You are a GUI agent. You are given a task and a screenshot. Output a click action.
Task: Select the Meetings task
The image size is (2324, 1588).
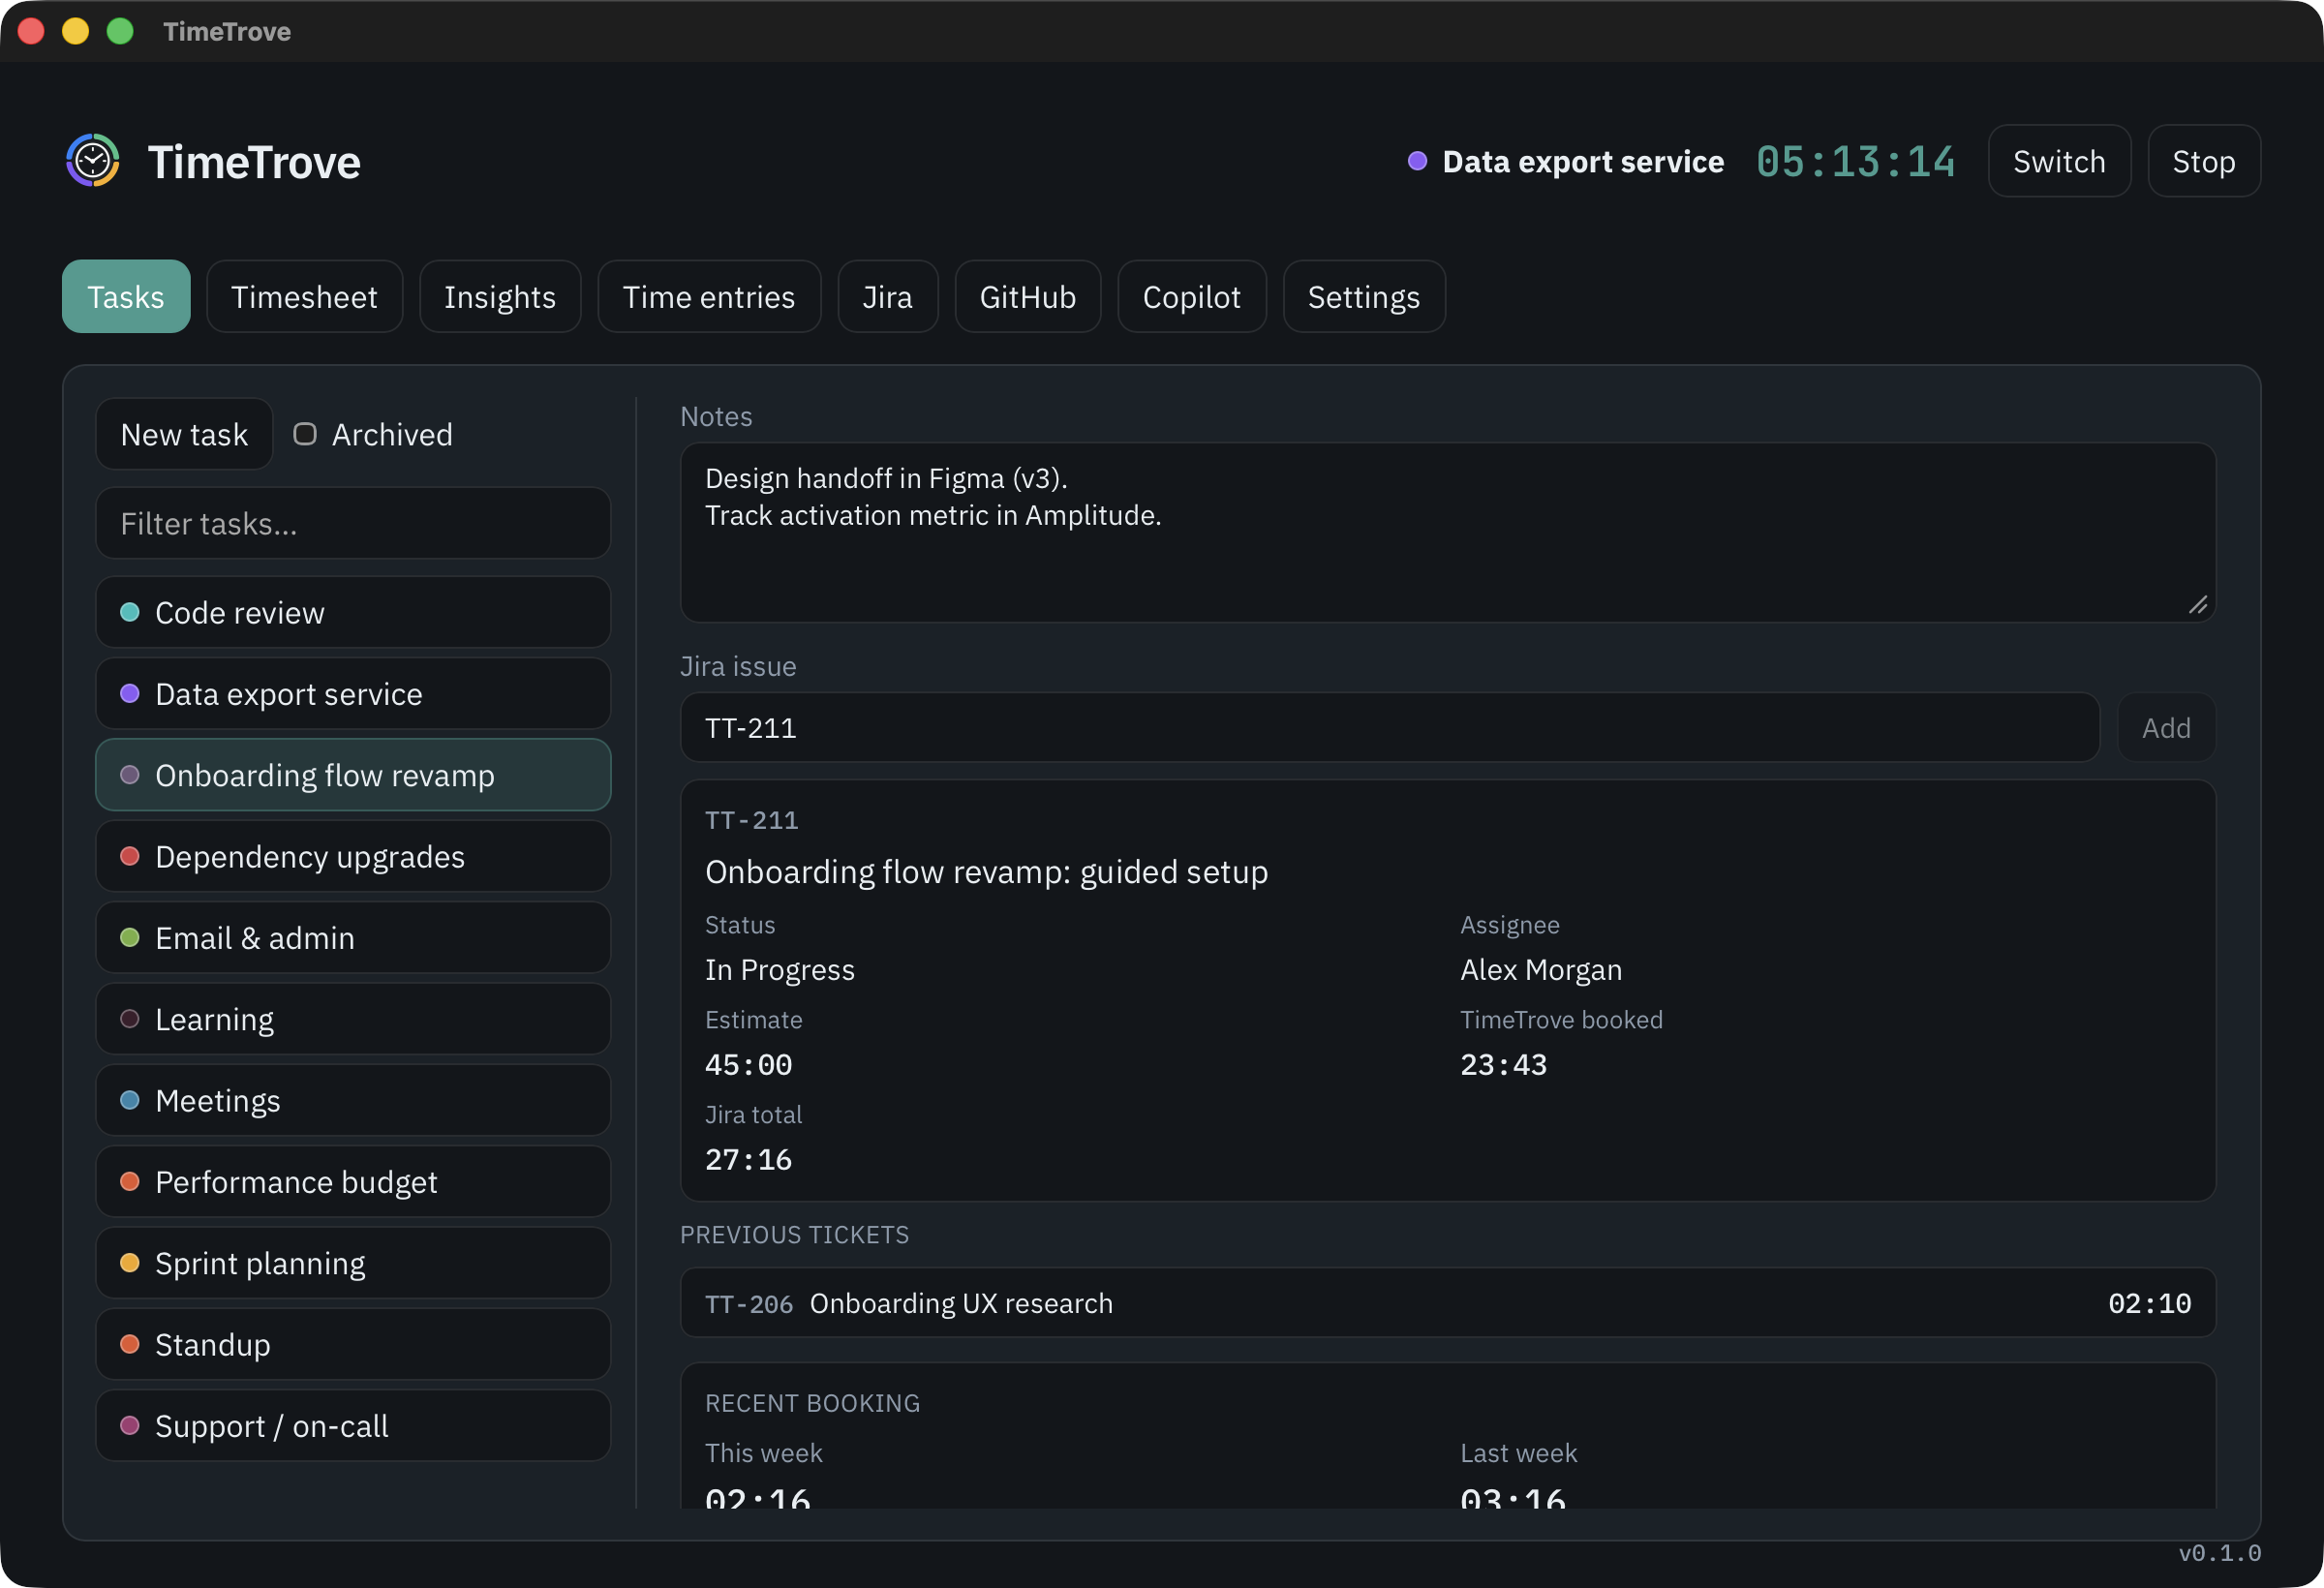coord(353,1100)
